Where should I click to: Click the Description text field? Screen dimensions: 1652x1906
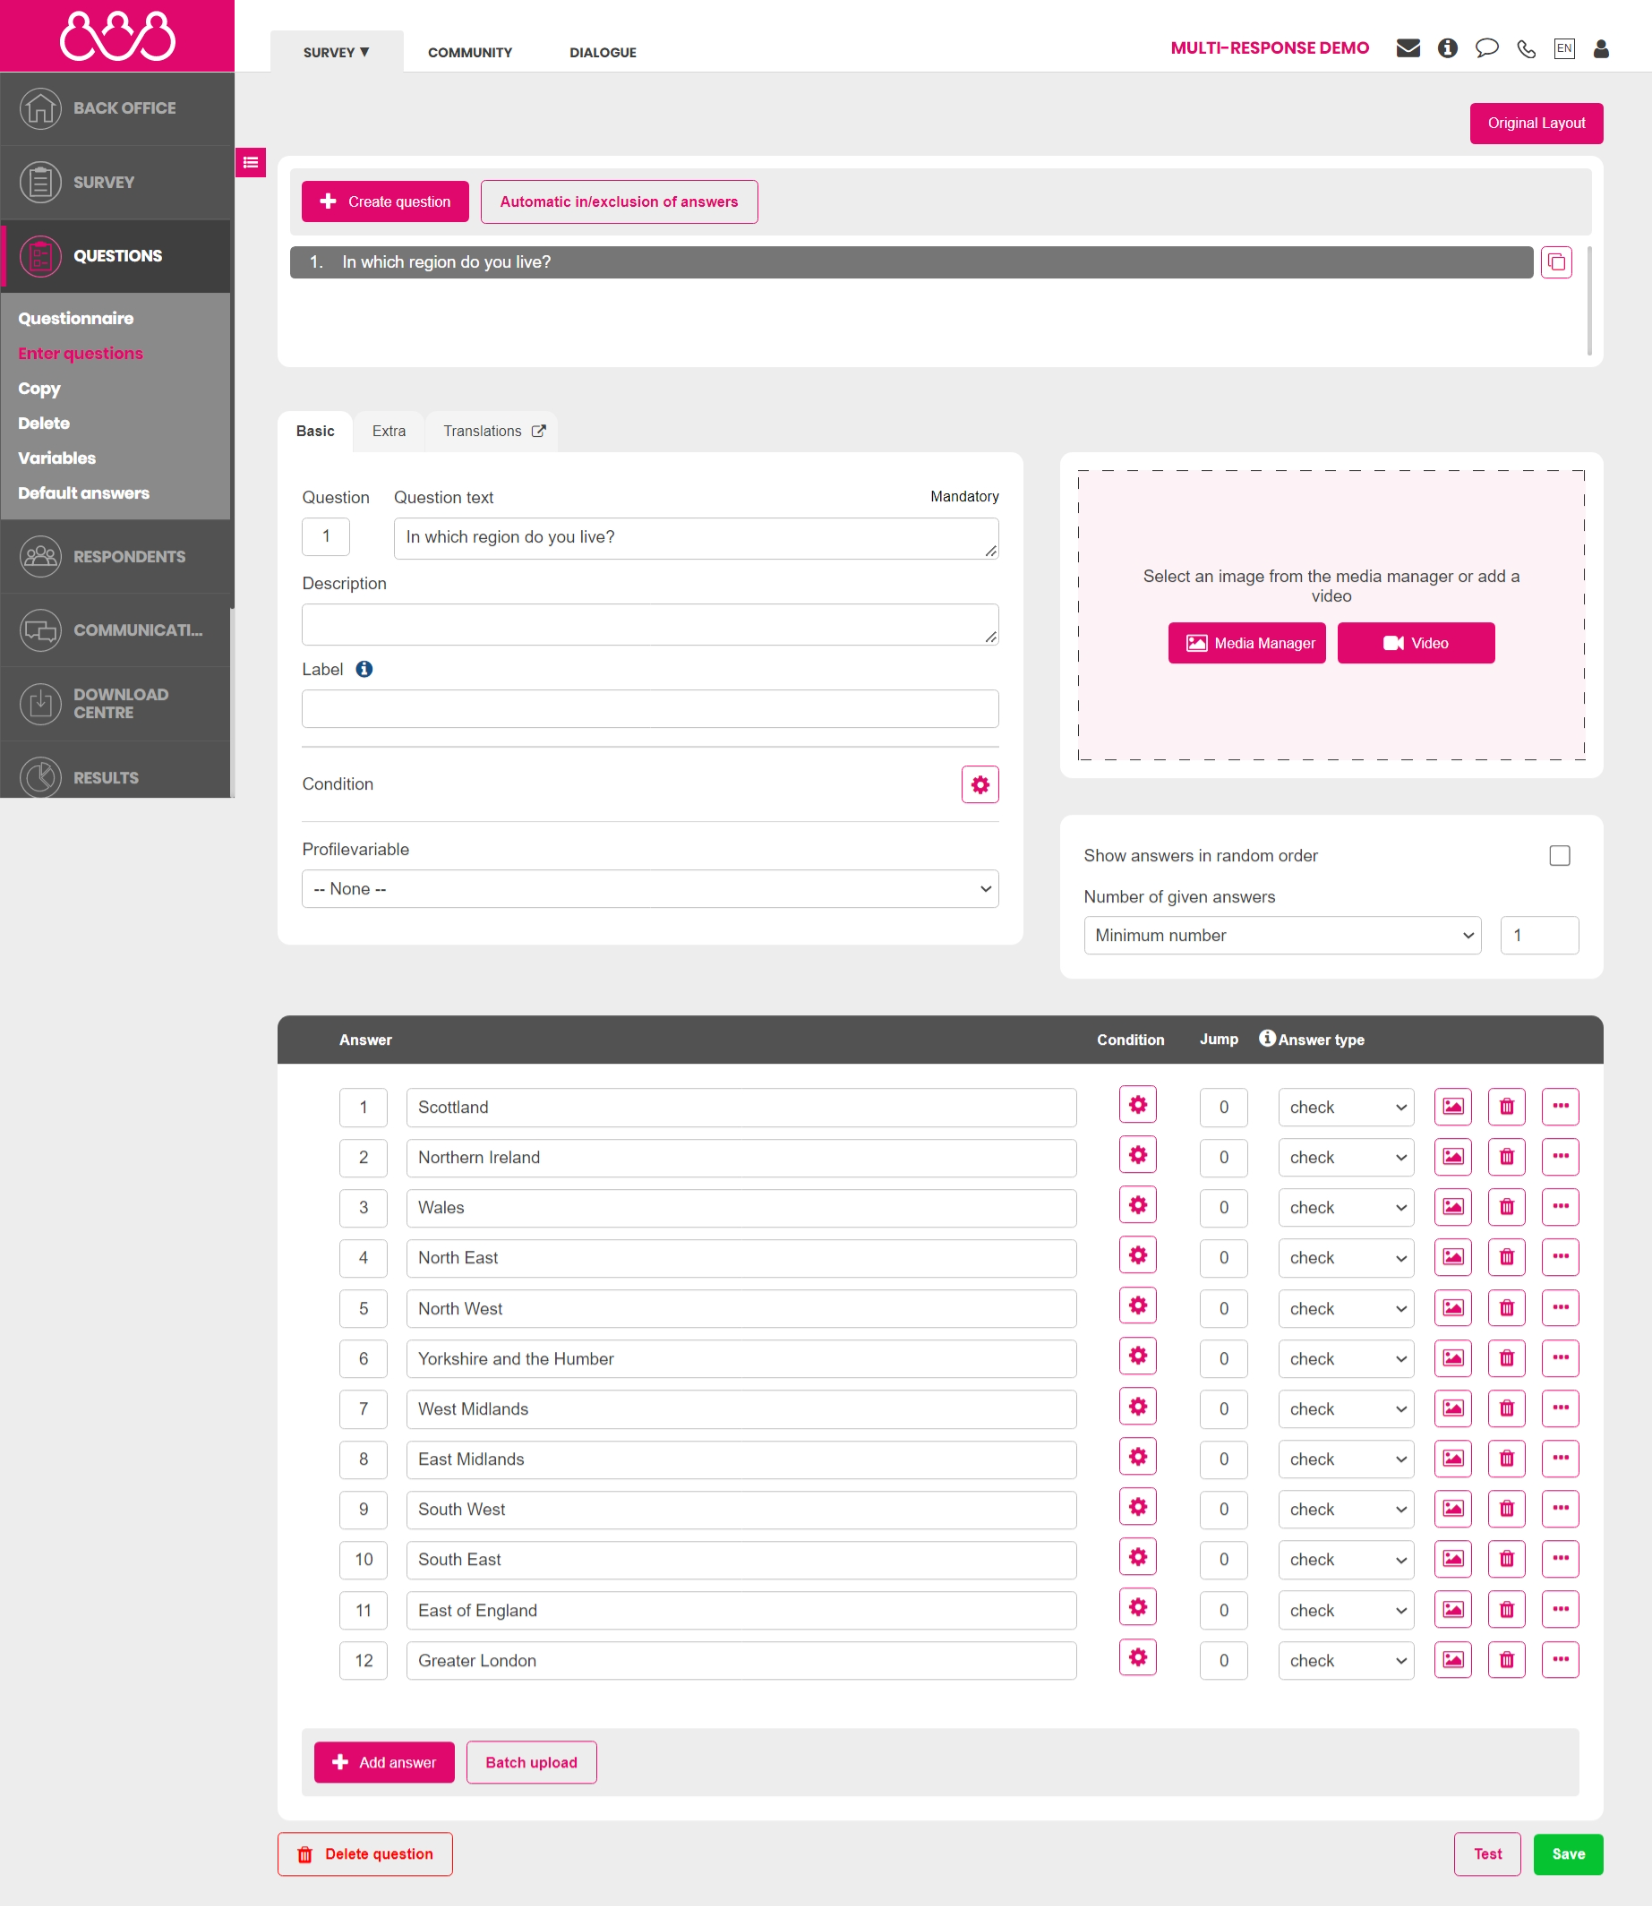pyautogui.click(x=650, y=624)
